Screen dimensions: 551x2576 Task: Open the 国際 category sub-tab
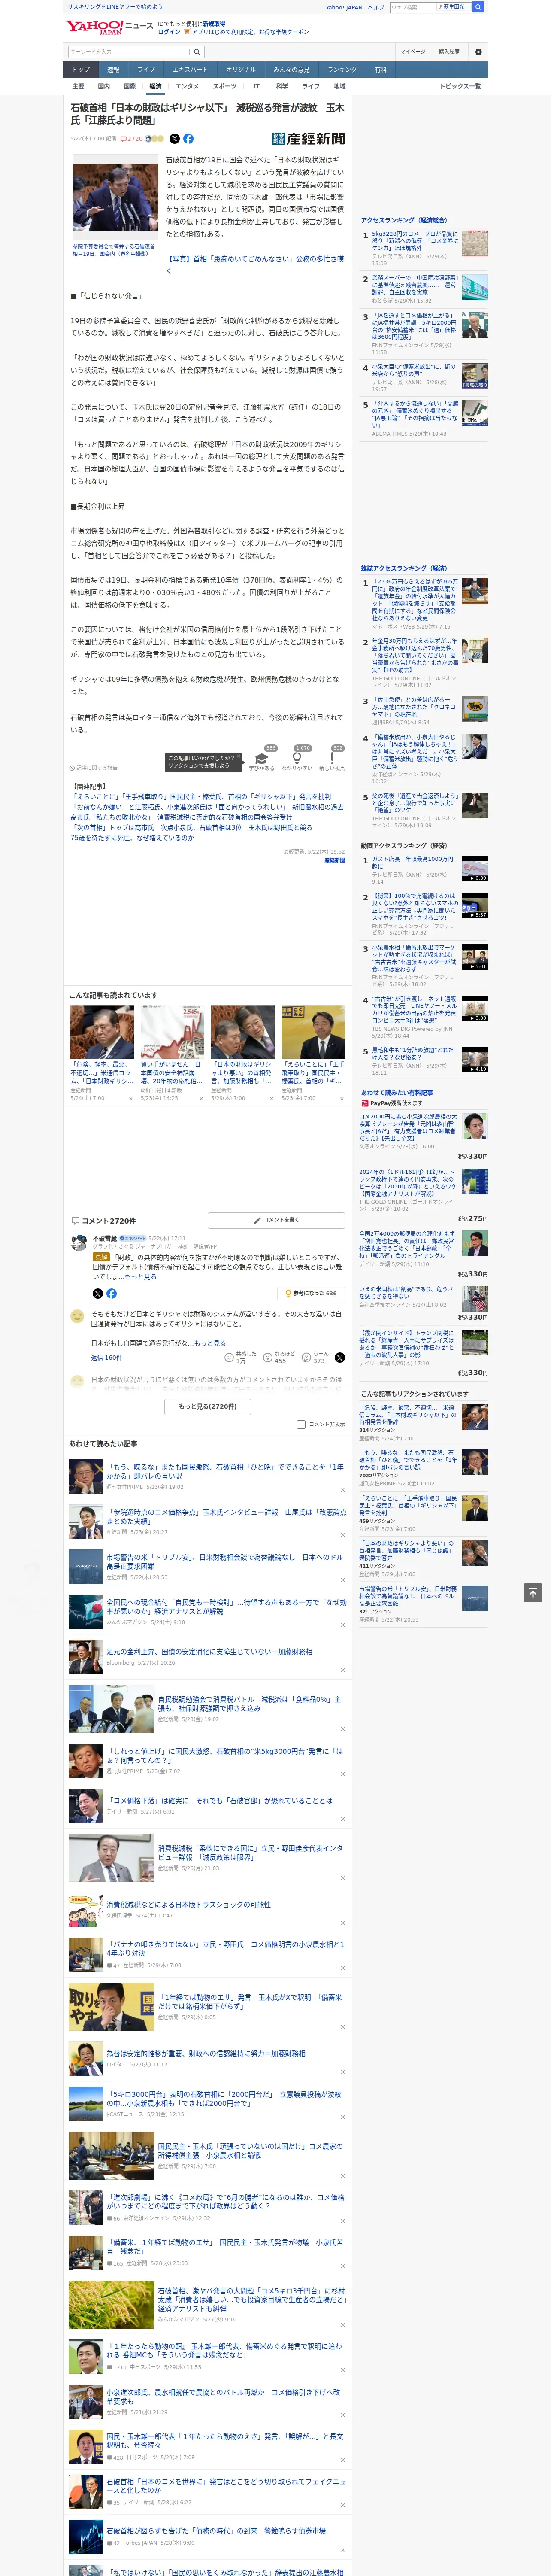pos(129,86)
